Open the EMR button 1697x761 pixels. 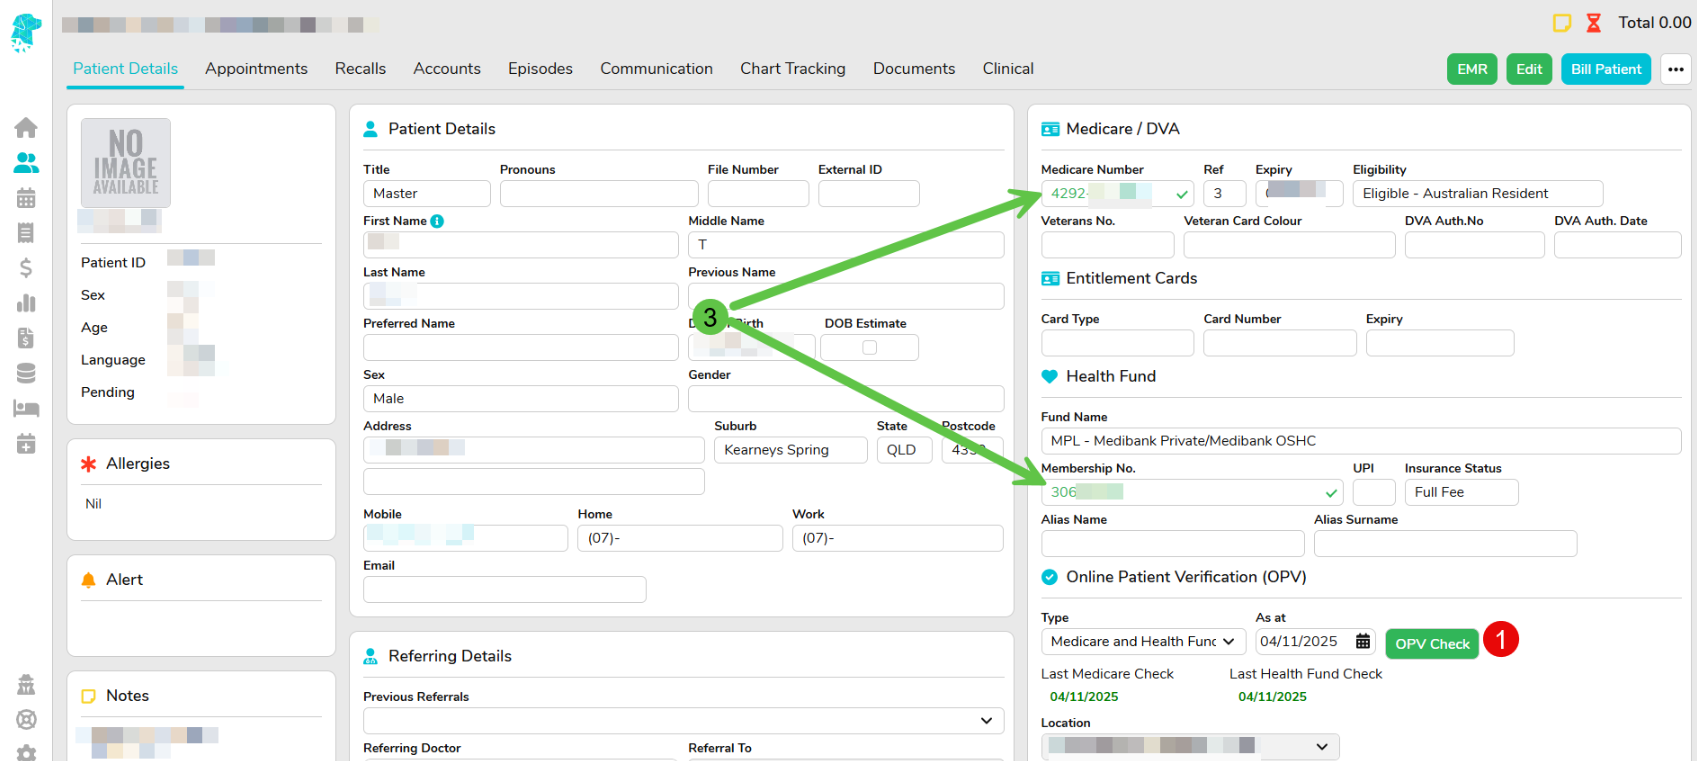tap(1472, 69)
